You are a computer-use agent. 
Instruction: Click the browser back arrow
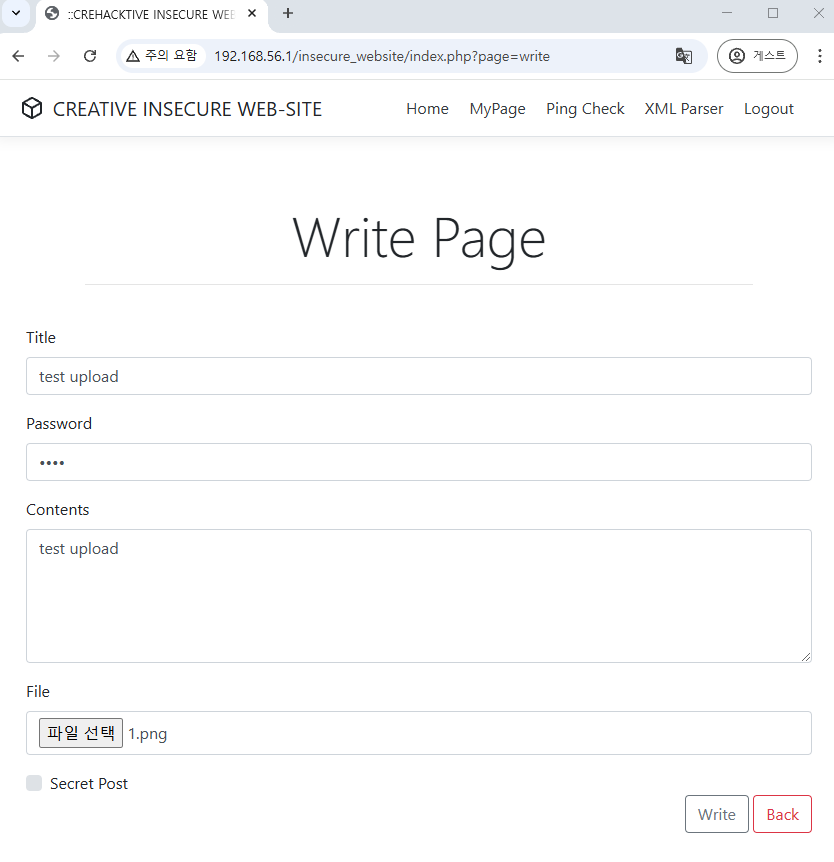(18, 56)
